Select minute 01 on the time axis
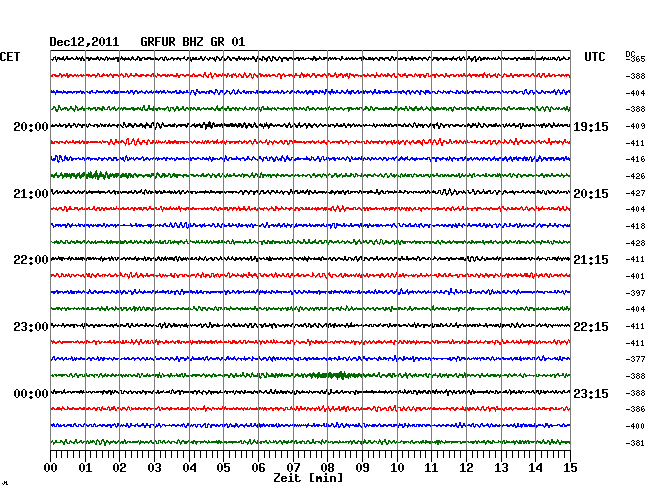This screenshot has height=494, width=650. pos(85,468)
